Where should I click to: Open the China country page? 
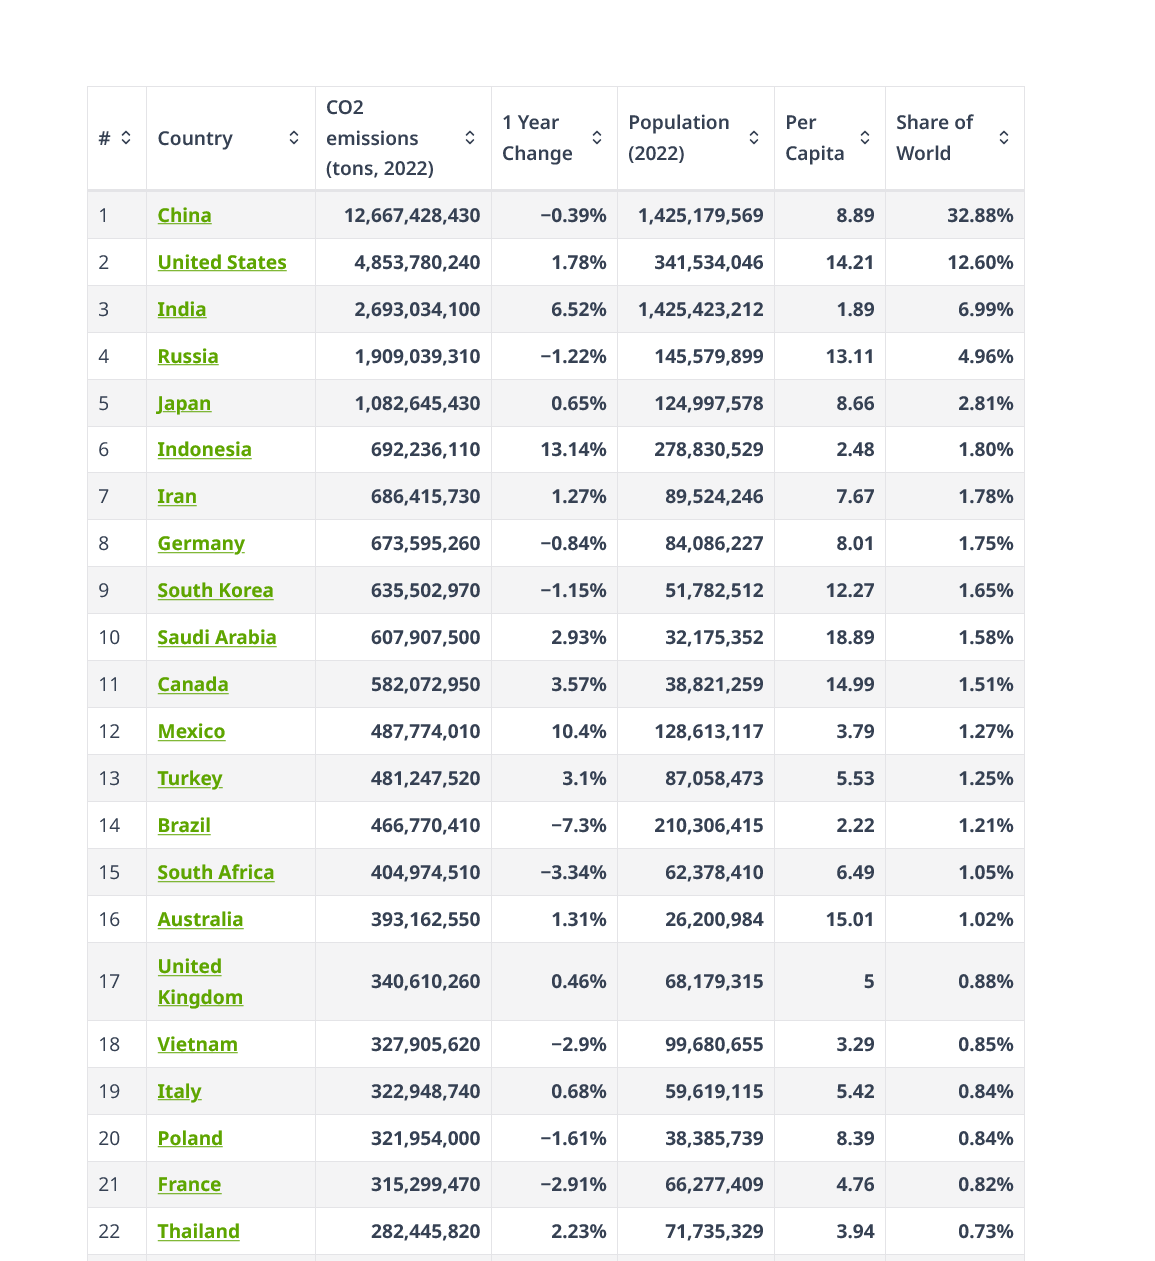[184, 215]
